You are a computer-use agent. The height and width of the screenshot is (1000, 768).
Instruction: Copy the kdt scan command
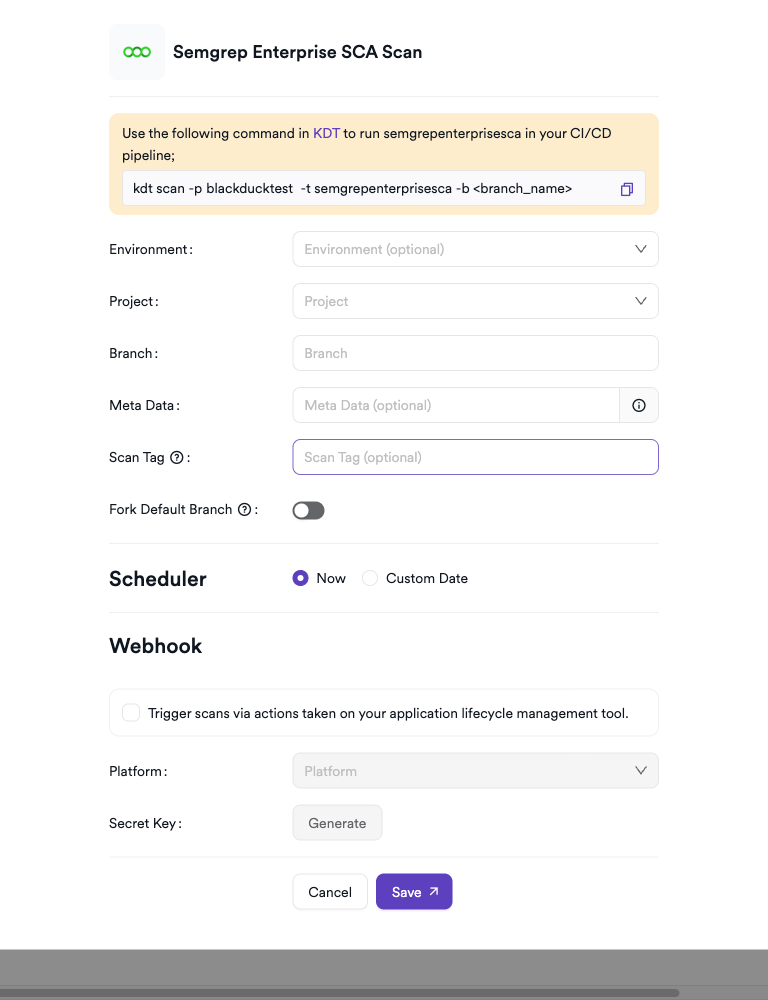pos(627,189)
